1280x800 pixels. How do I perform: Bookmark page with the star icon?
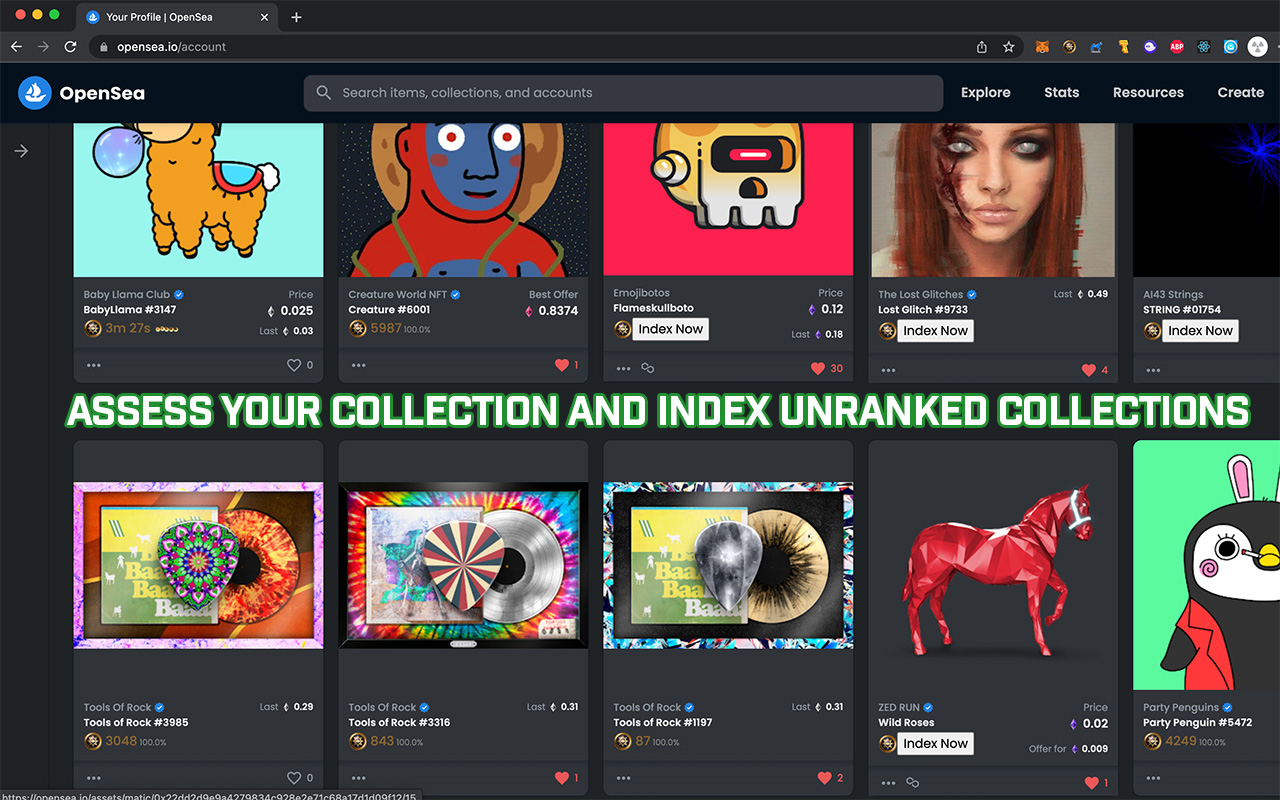[1009, 47]
